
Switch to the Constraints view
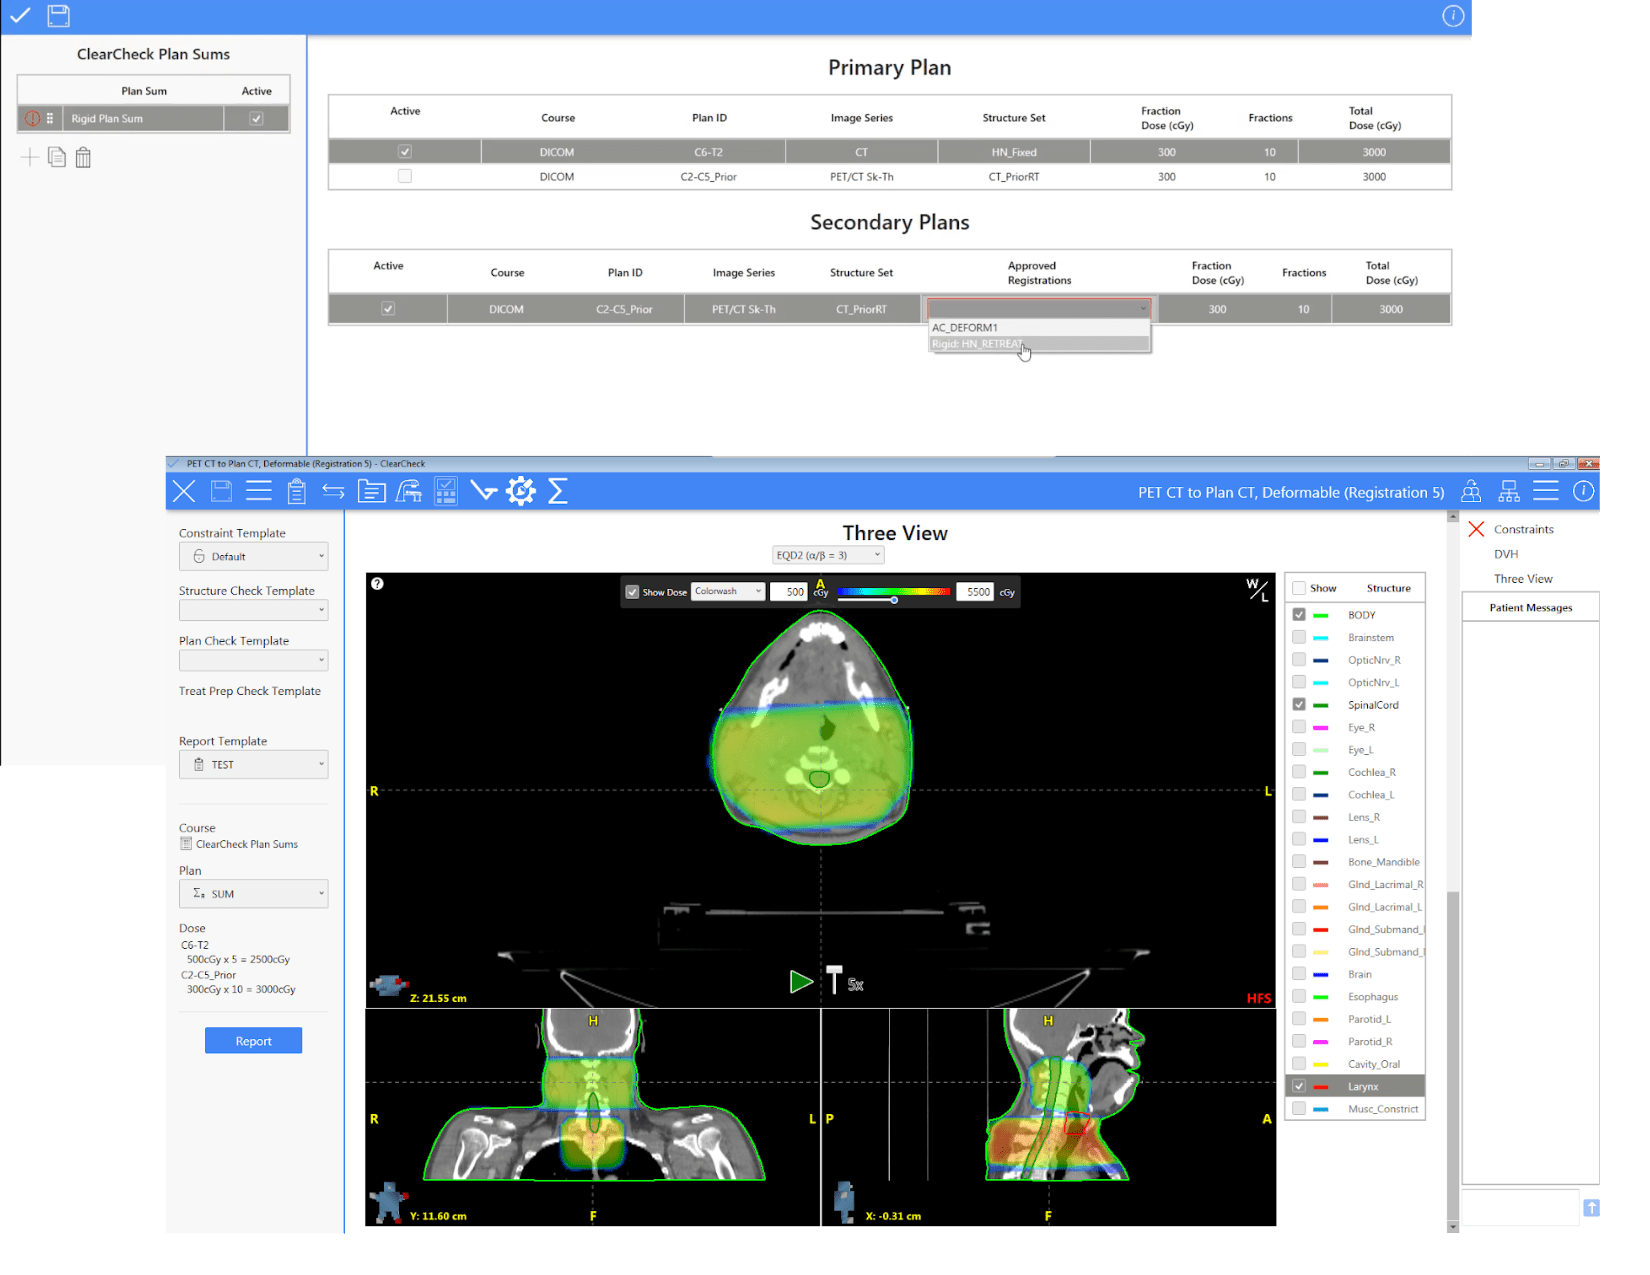click(1523, 529)
